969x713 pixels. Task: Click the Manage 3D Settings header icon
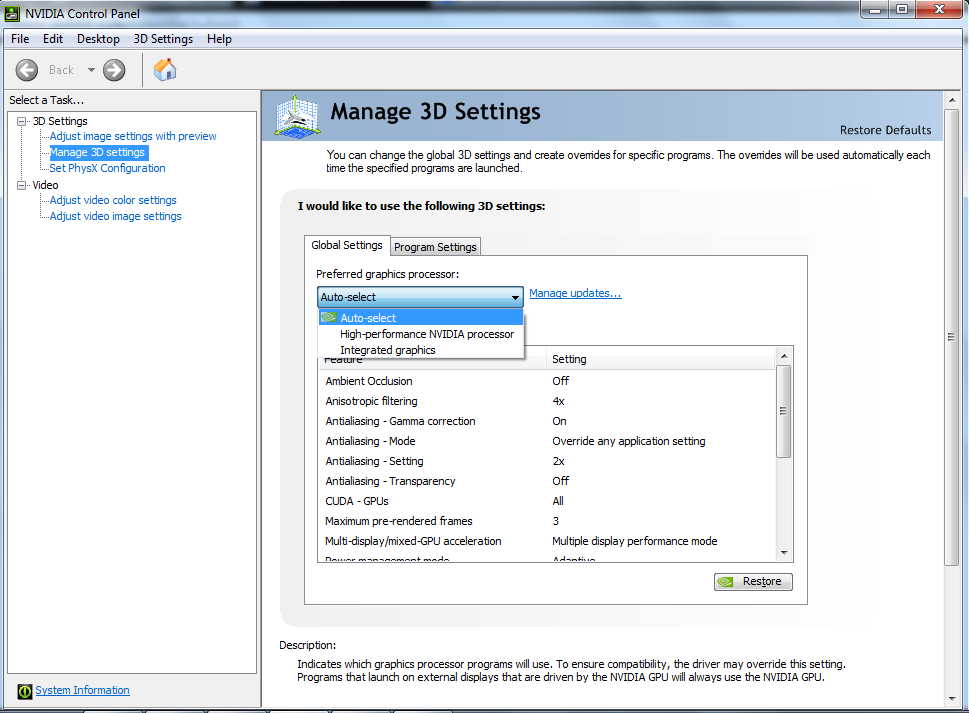[297, 116]
